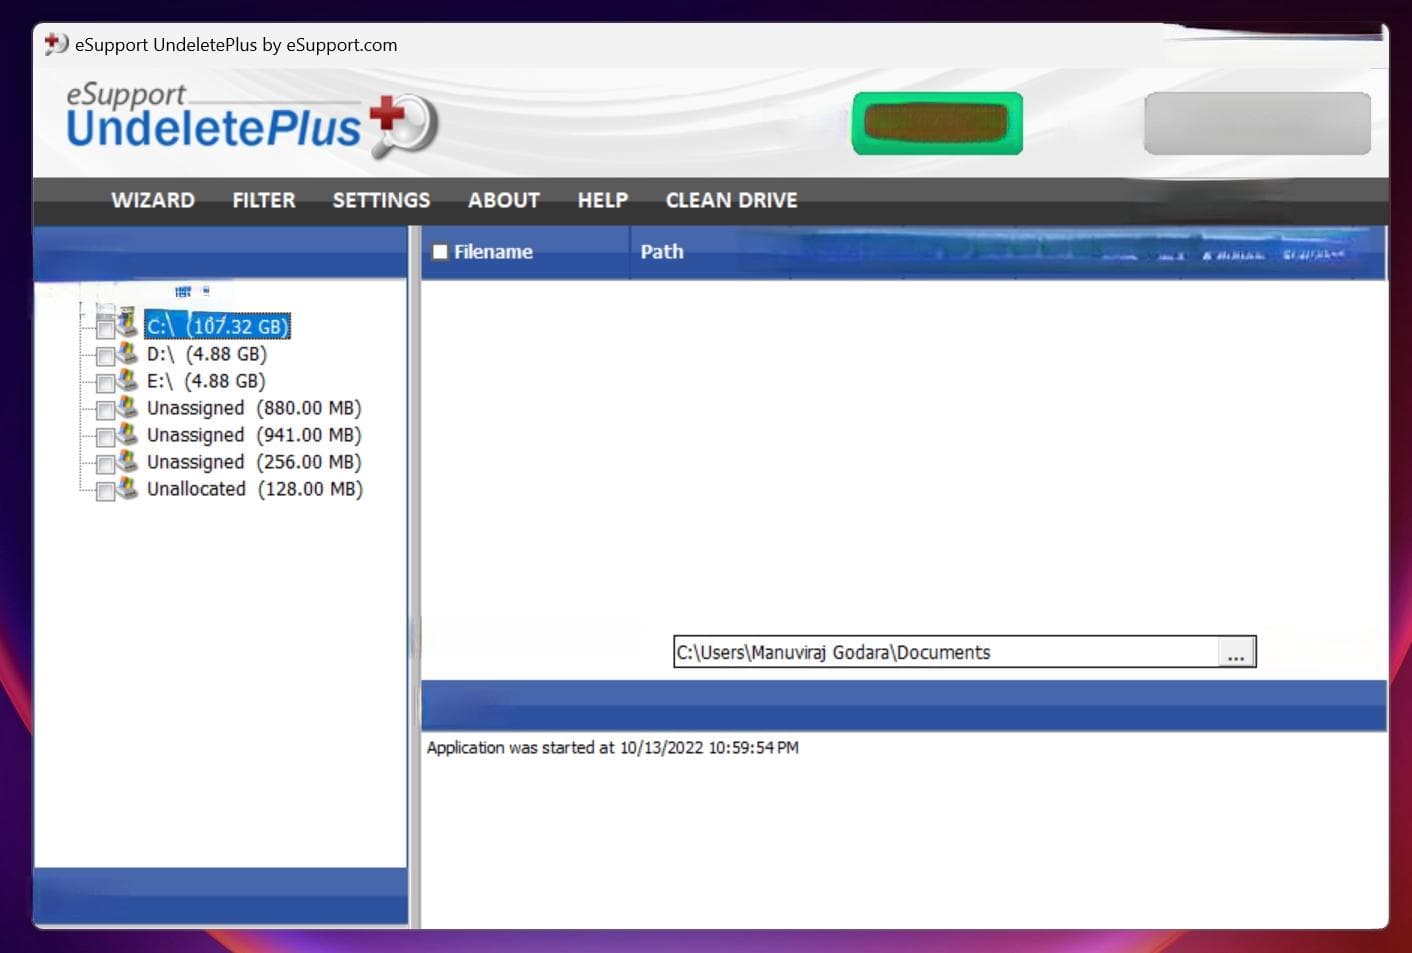This screenshot has width=1412, height=953.
Task: Select the CLEAN DRIVE menu item
Action: coord(732,200)
